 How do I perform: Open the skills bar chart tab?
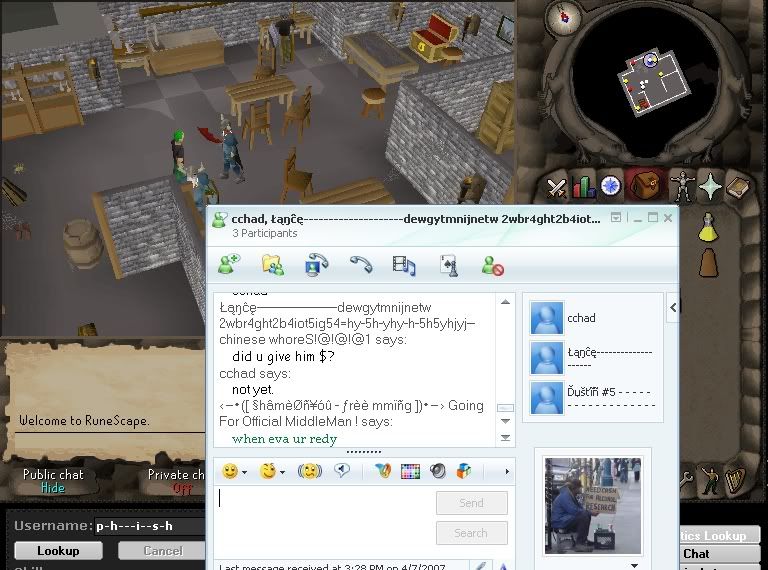point(583,187)
